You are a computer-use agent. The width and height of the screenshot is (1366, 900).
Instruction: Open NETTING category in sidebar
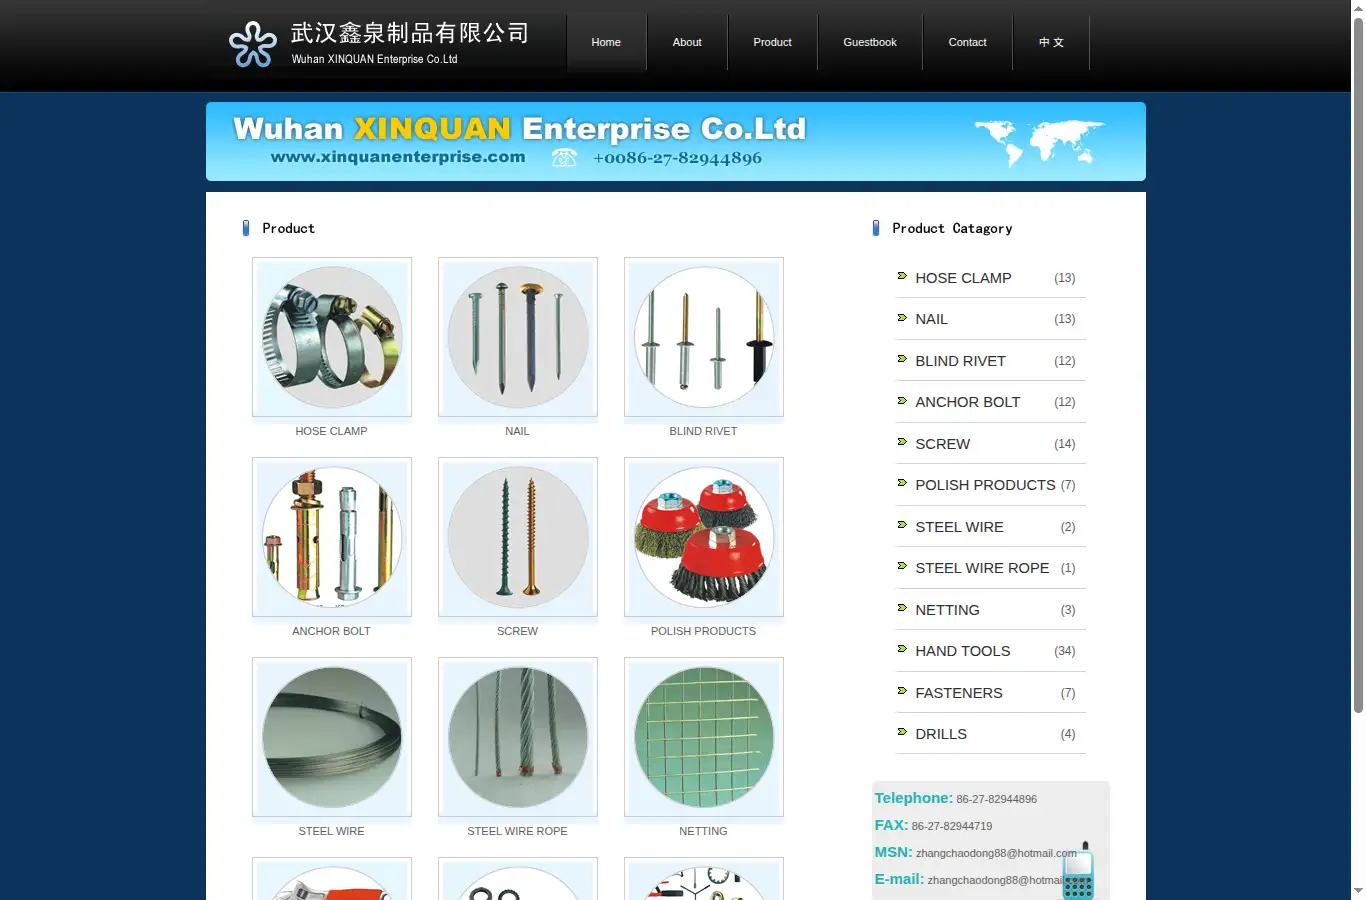click(947, 610)
